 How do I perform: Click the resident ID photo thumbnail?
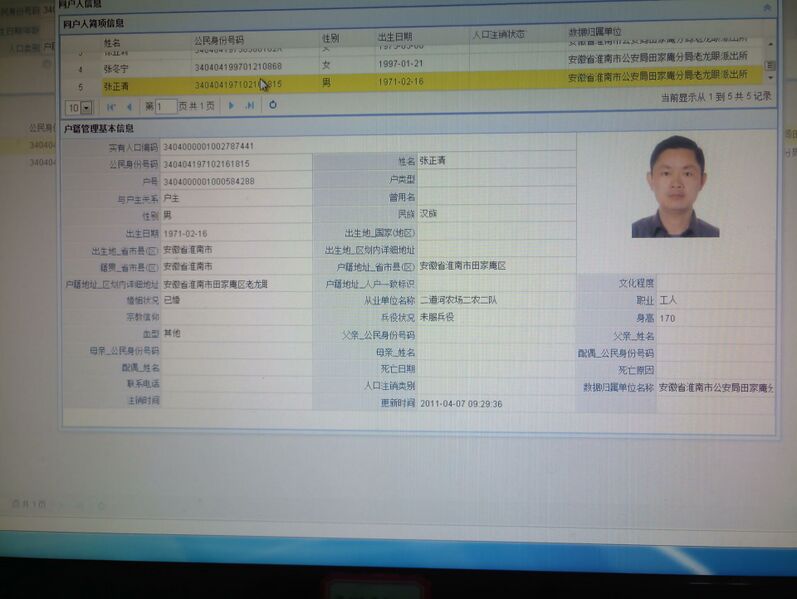(x=676, y=187)
